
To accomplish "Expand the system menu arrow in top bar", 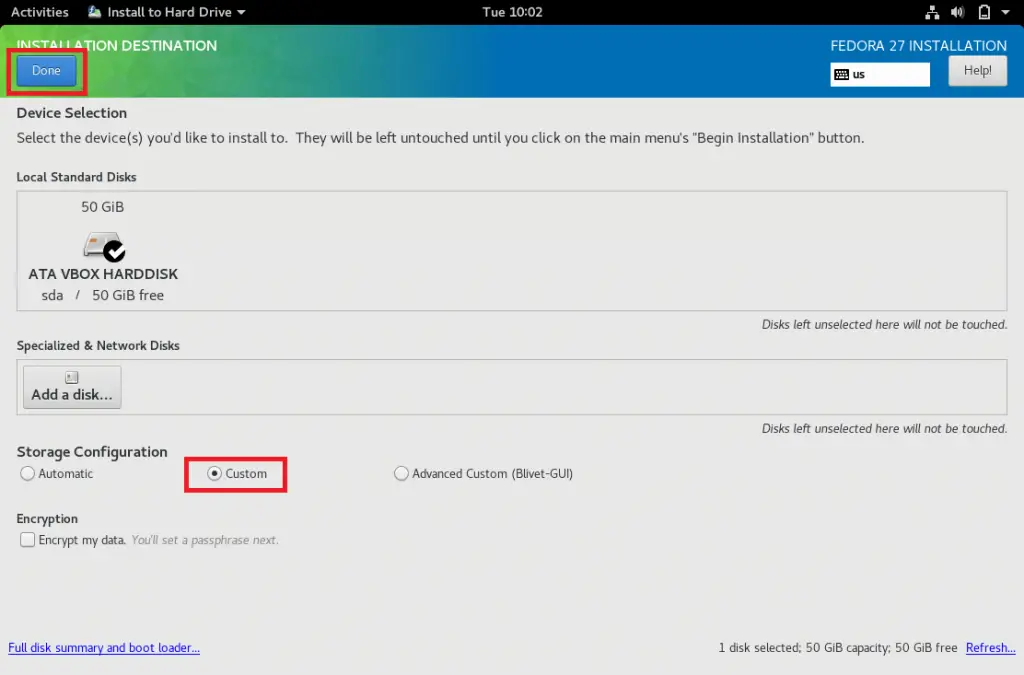I will click(x=1005, y=12).
